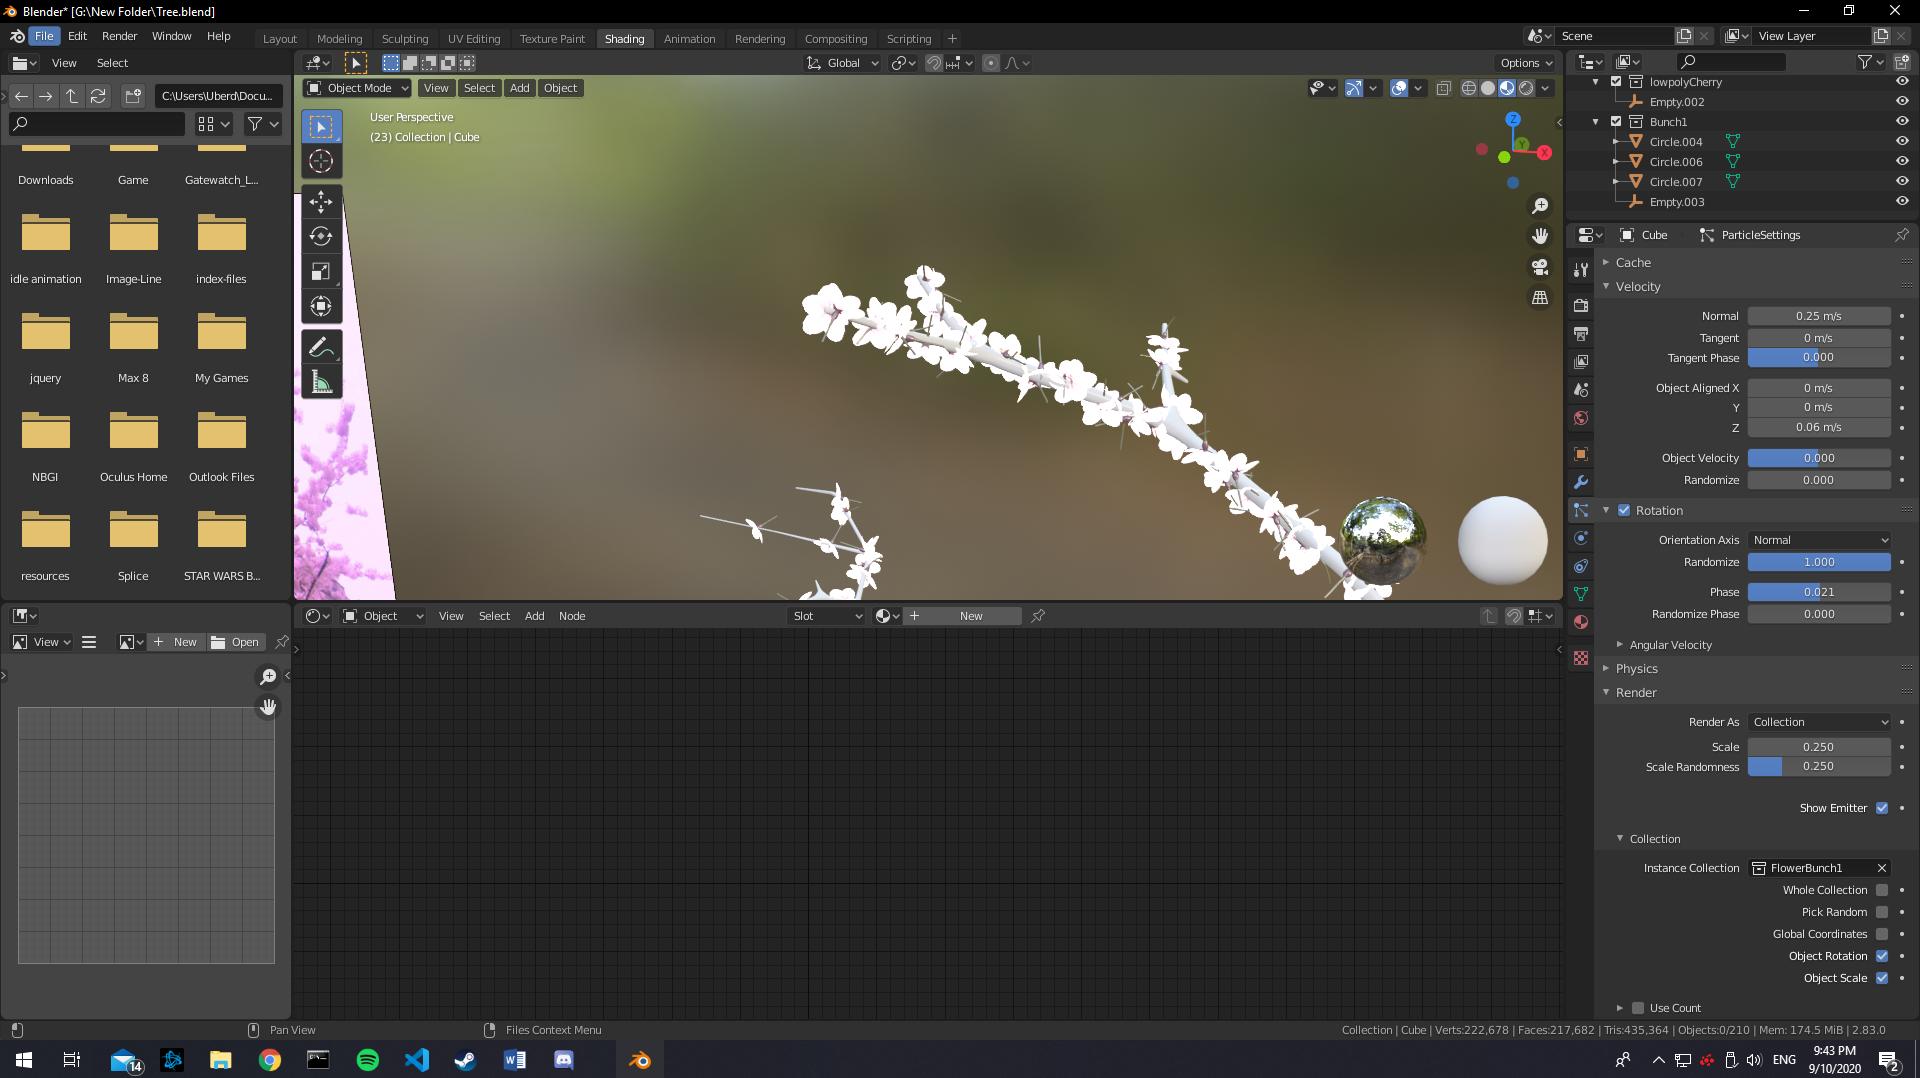Expand the Cache panel
The height and width of the screenshot is (1078, 1920).
tap(1633, 262)
